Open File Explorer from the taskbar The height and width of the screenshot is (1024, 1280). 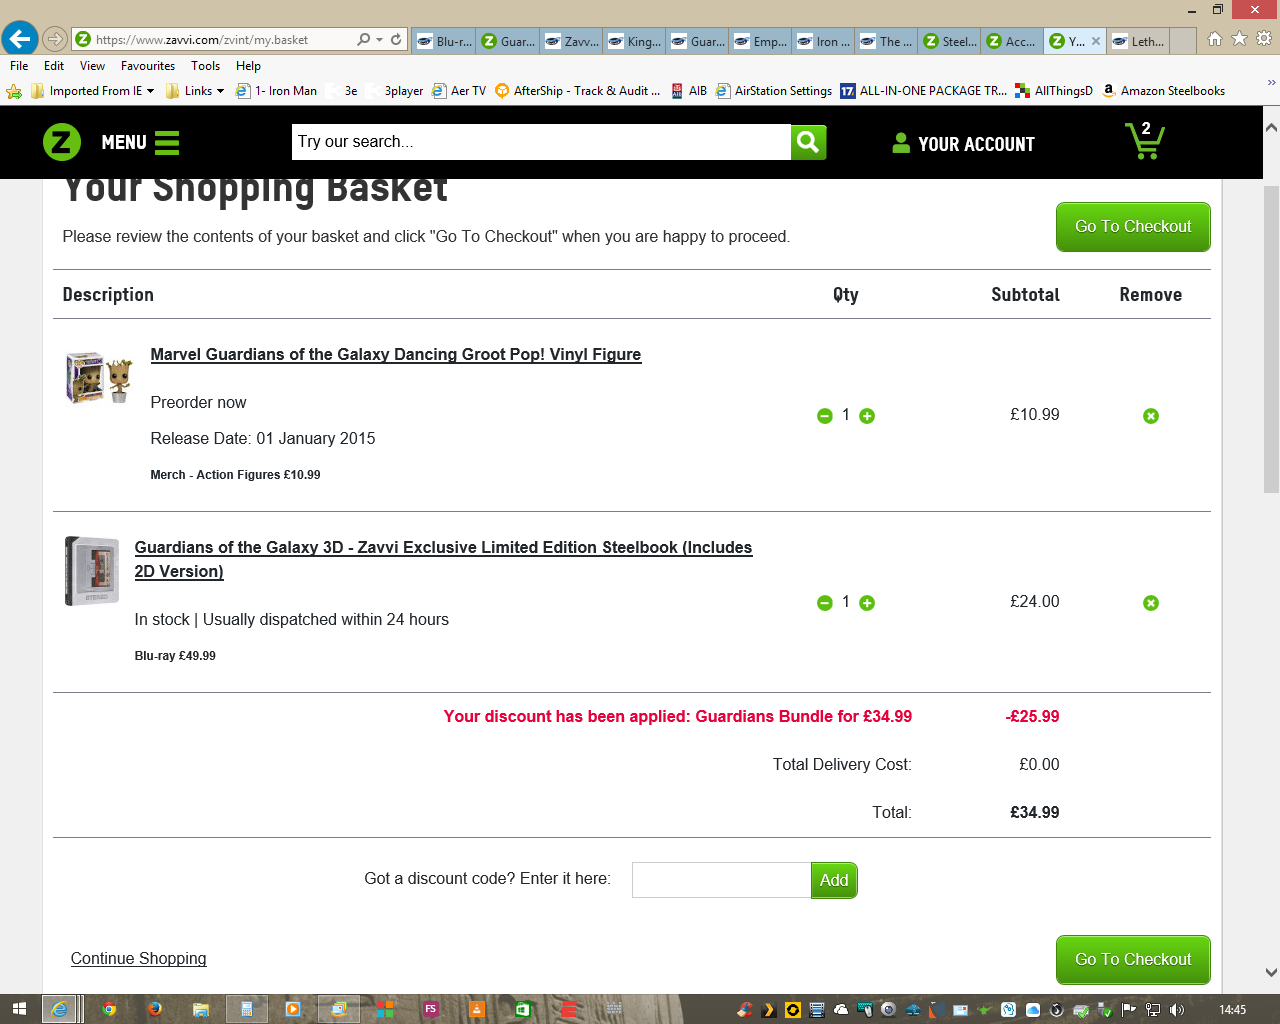point(200,1009)
